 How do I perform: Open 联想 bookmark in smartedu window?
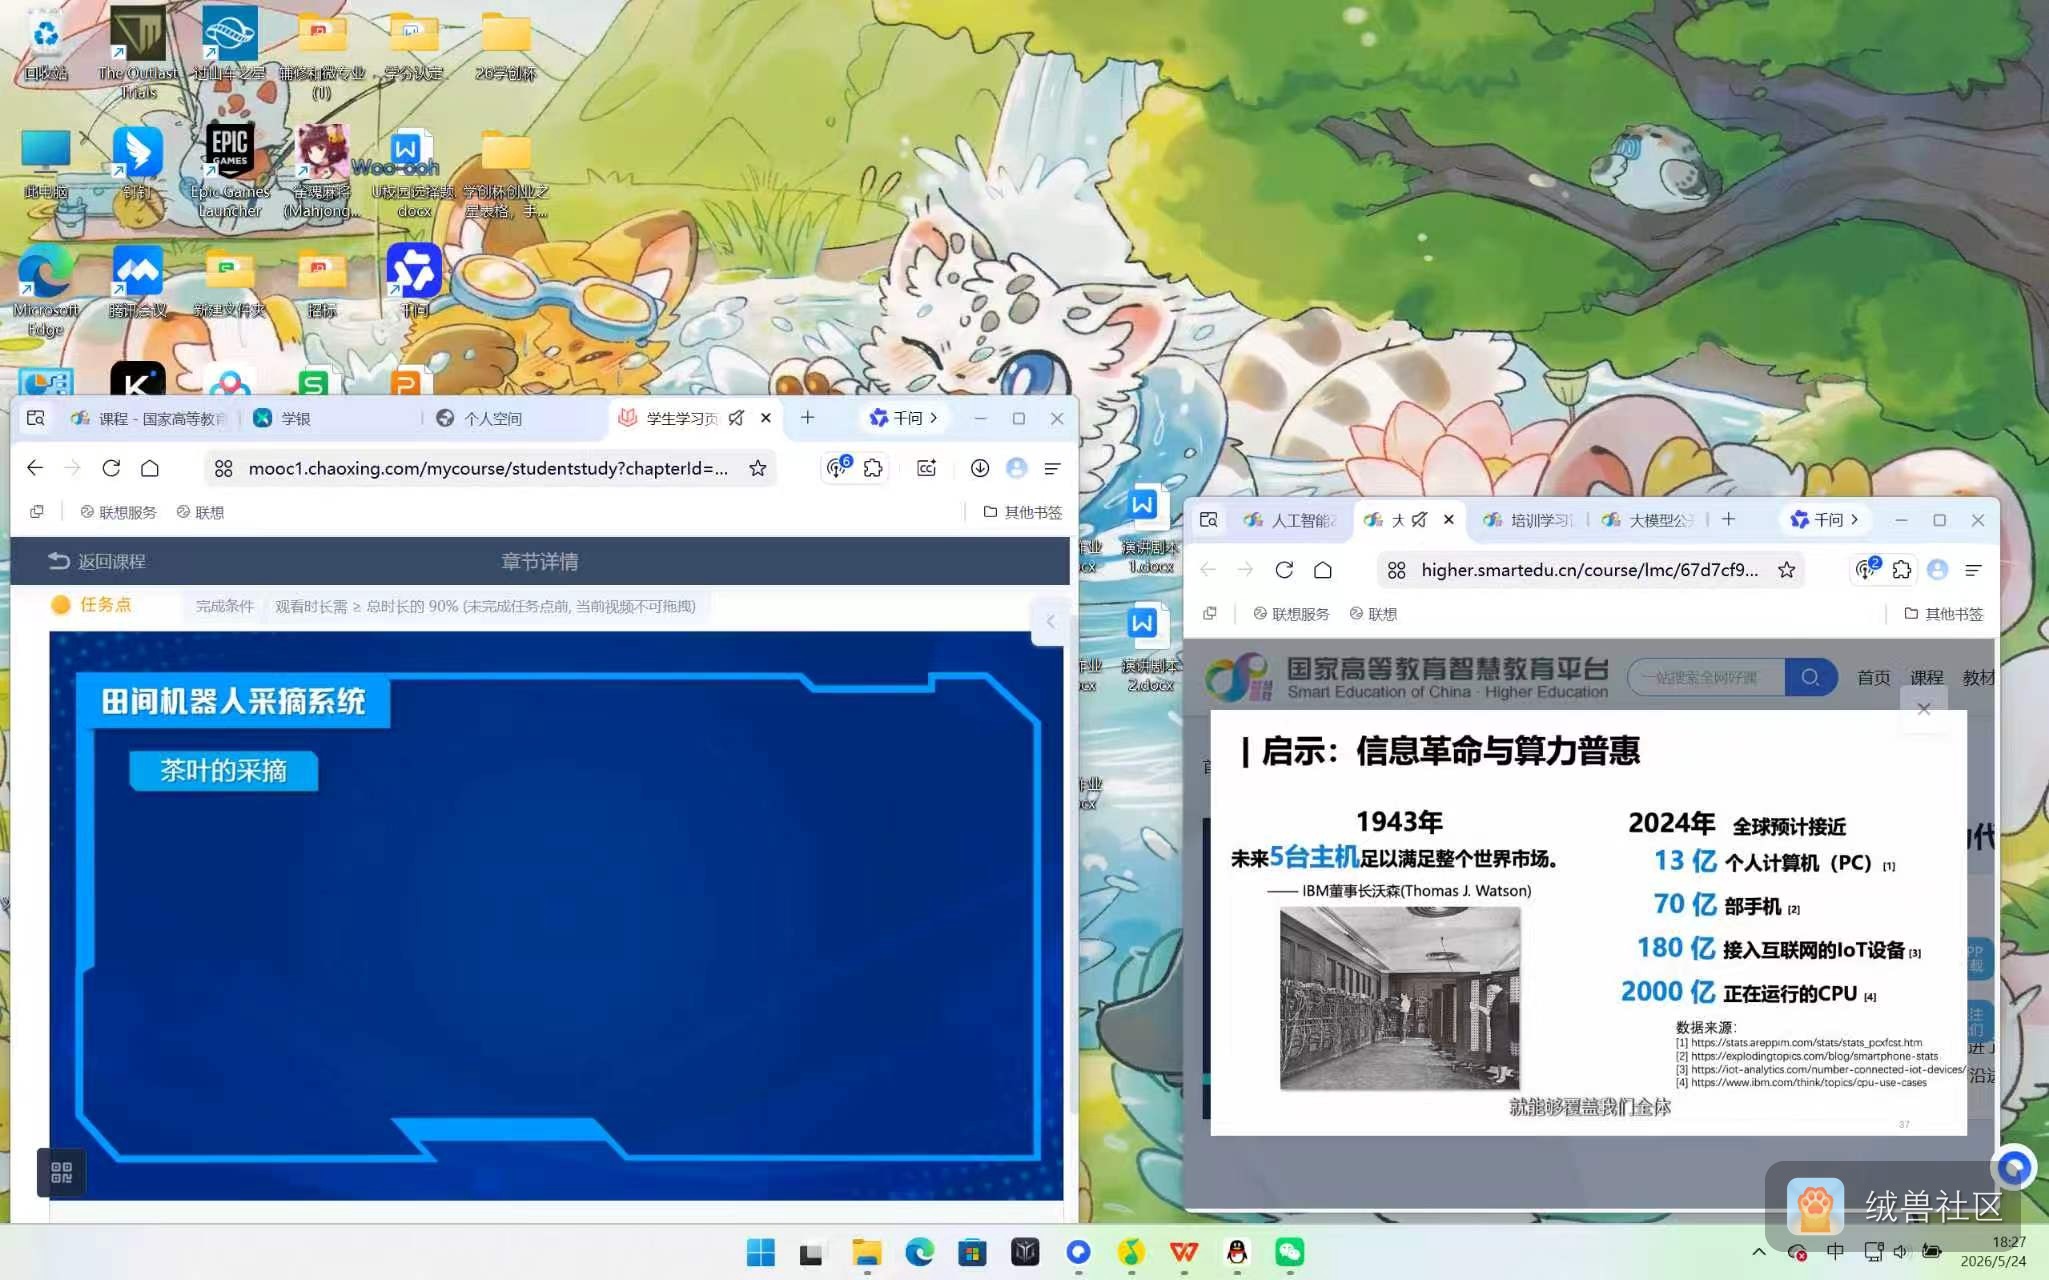1374,614
